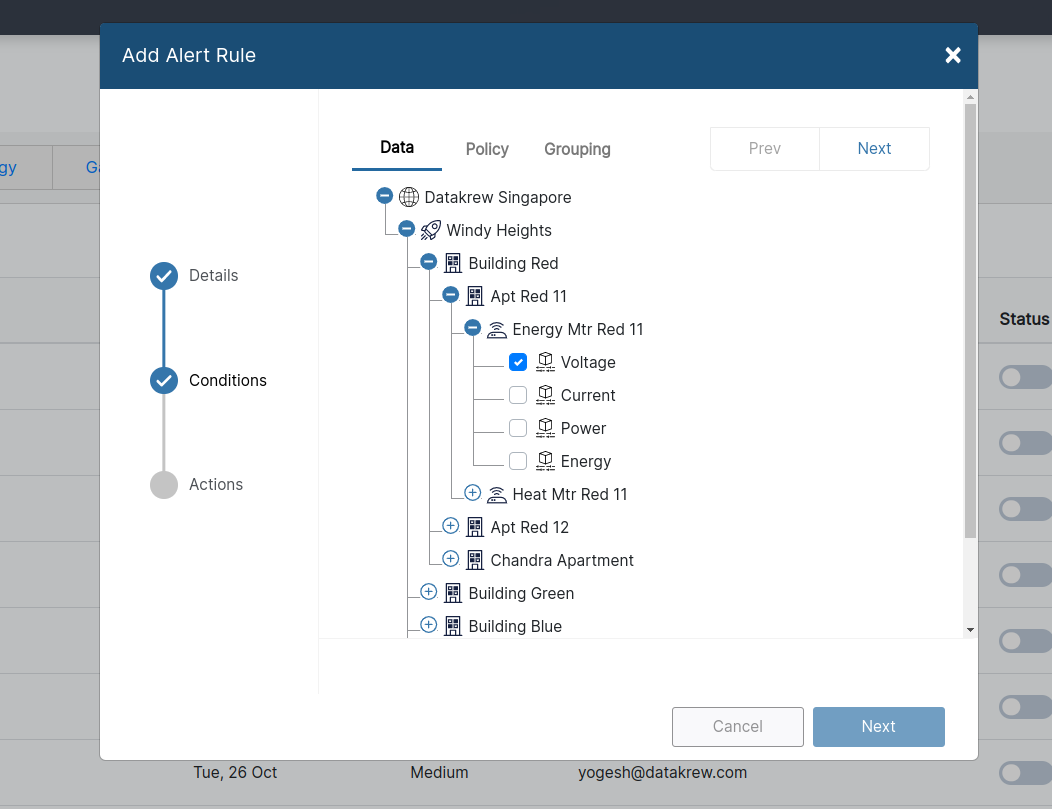Viewport: 1052px width, 809px height.
Task: Click the meter icon next to Energy Mtr Red 11
Action: (496, 329)
